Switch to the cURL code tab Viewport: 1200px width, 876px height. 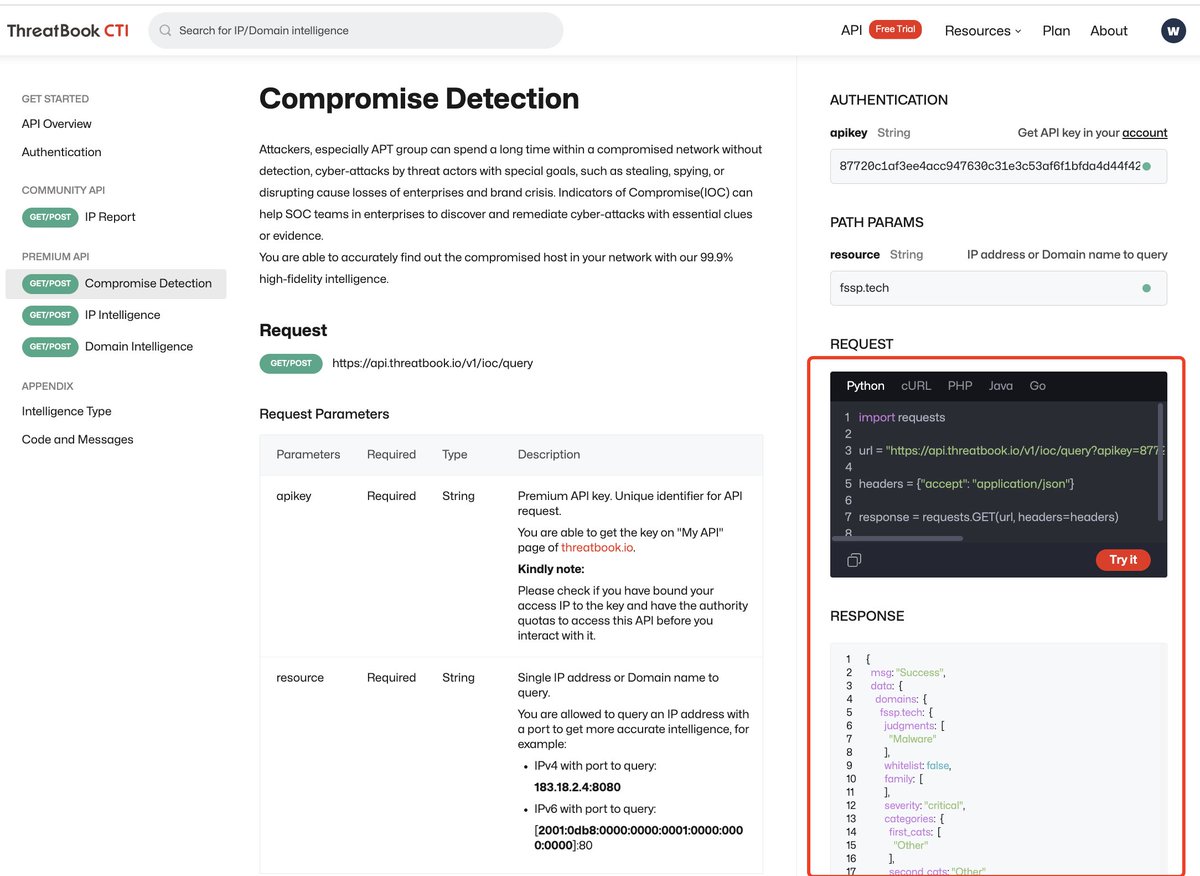point(916,386)
